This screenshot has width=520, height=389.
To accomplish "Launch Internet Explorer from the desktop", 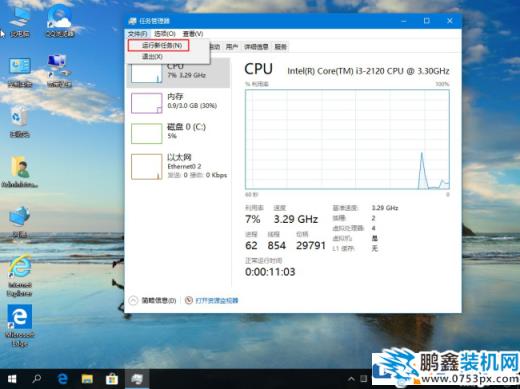I will [20, 276].
